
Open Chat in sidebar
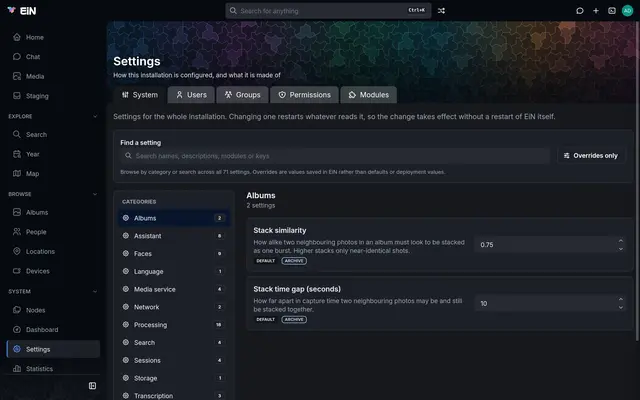click(x=53, y=57)
